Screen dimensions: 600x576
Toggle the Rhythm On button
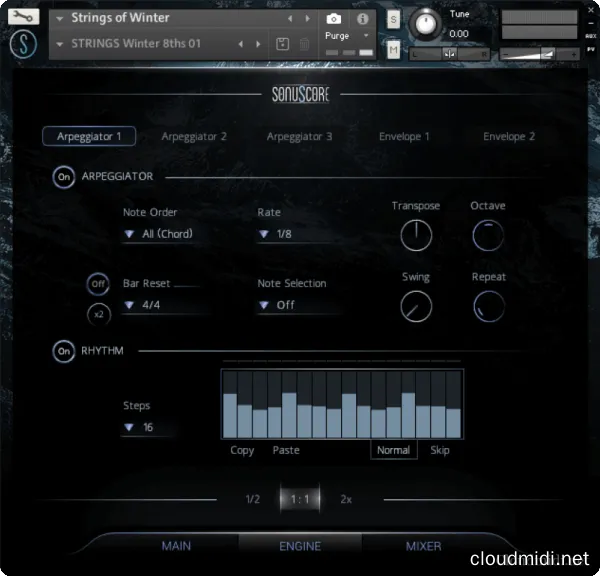coord(64,351)
